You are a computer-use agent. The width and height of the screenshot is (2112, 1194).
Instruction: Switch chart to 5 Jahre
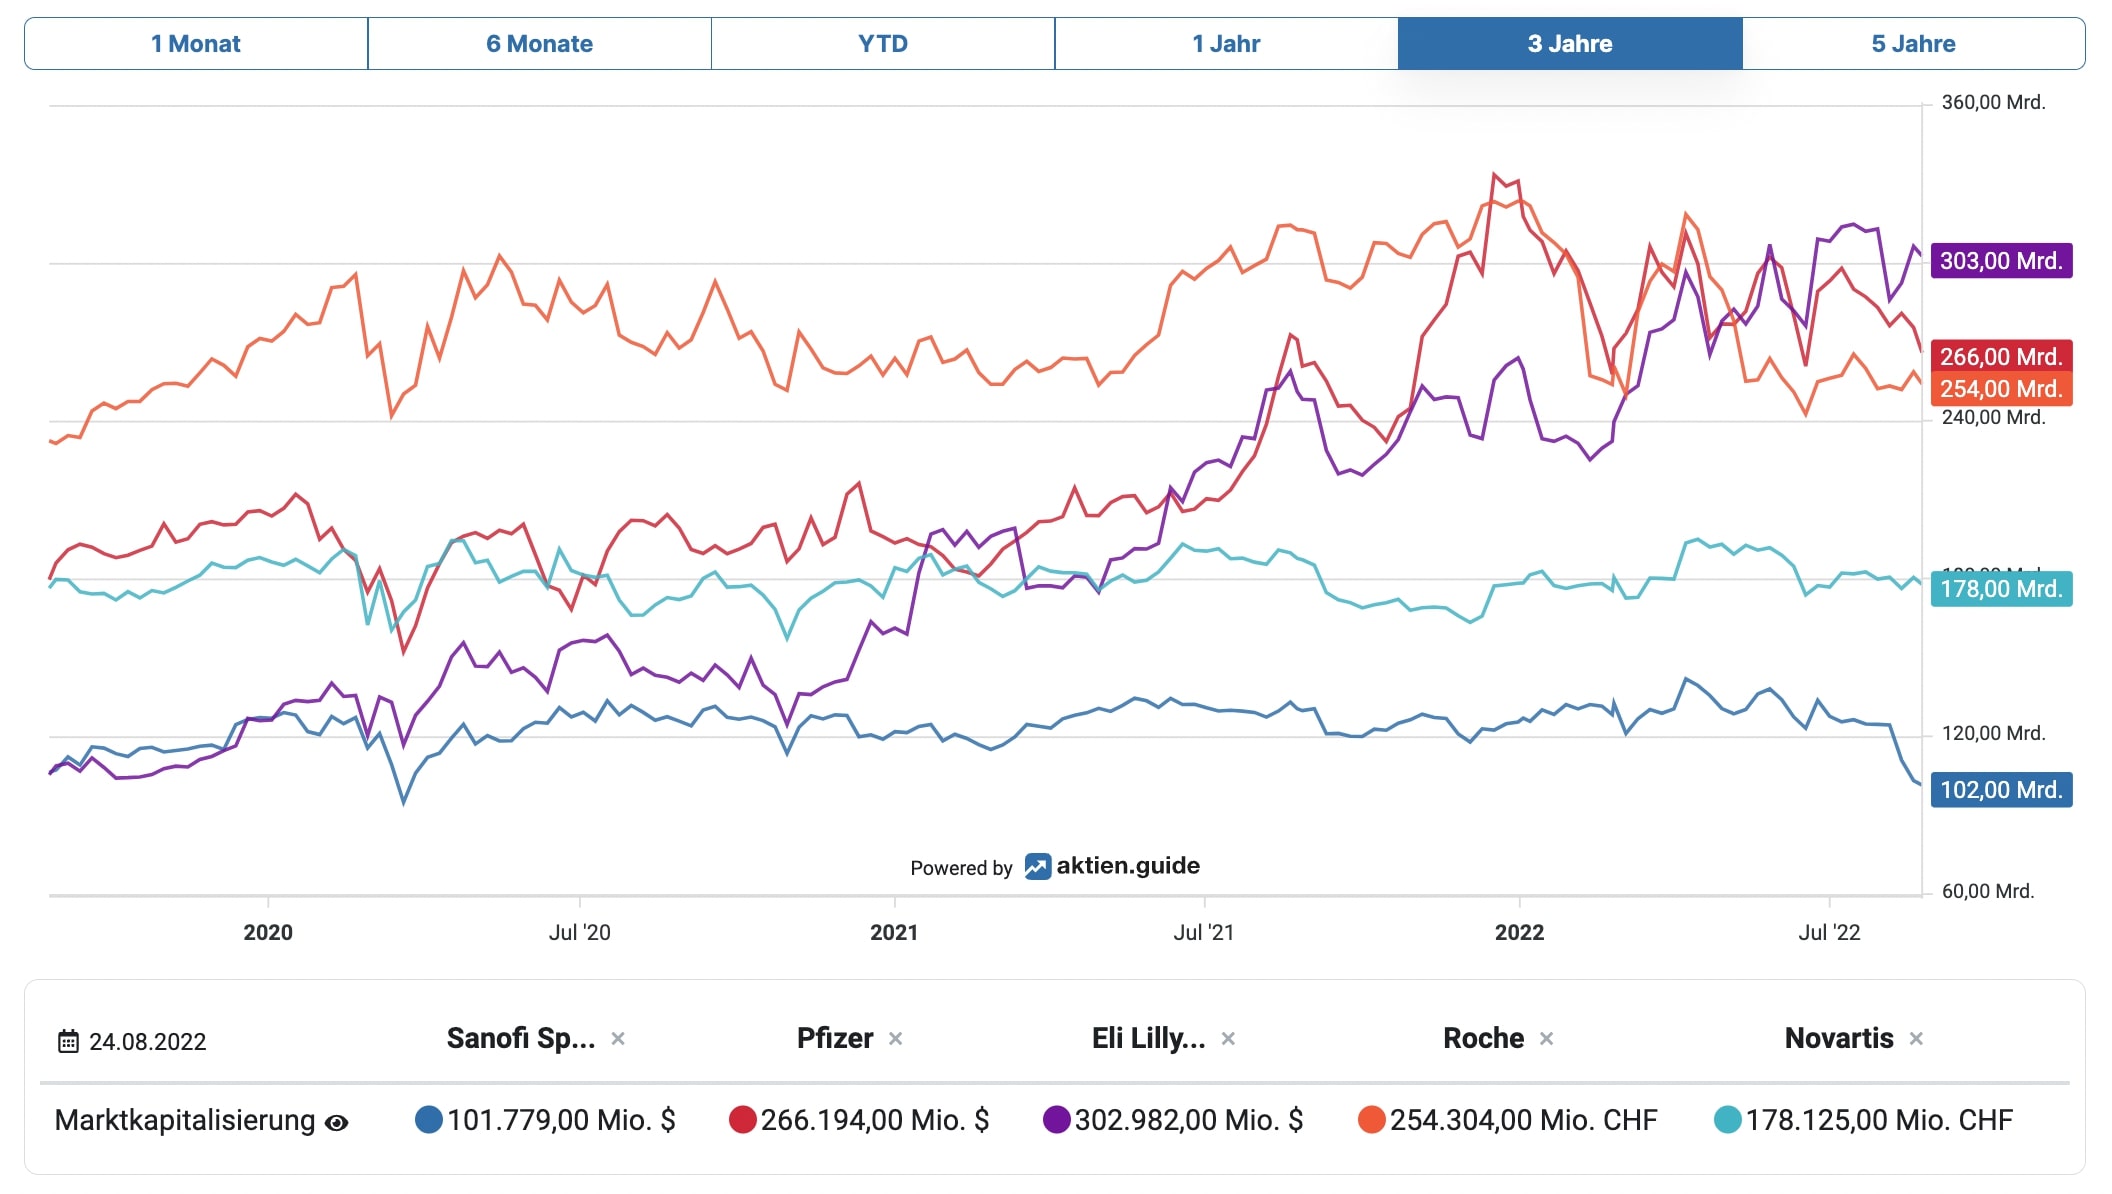click(1914, 44)
